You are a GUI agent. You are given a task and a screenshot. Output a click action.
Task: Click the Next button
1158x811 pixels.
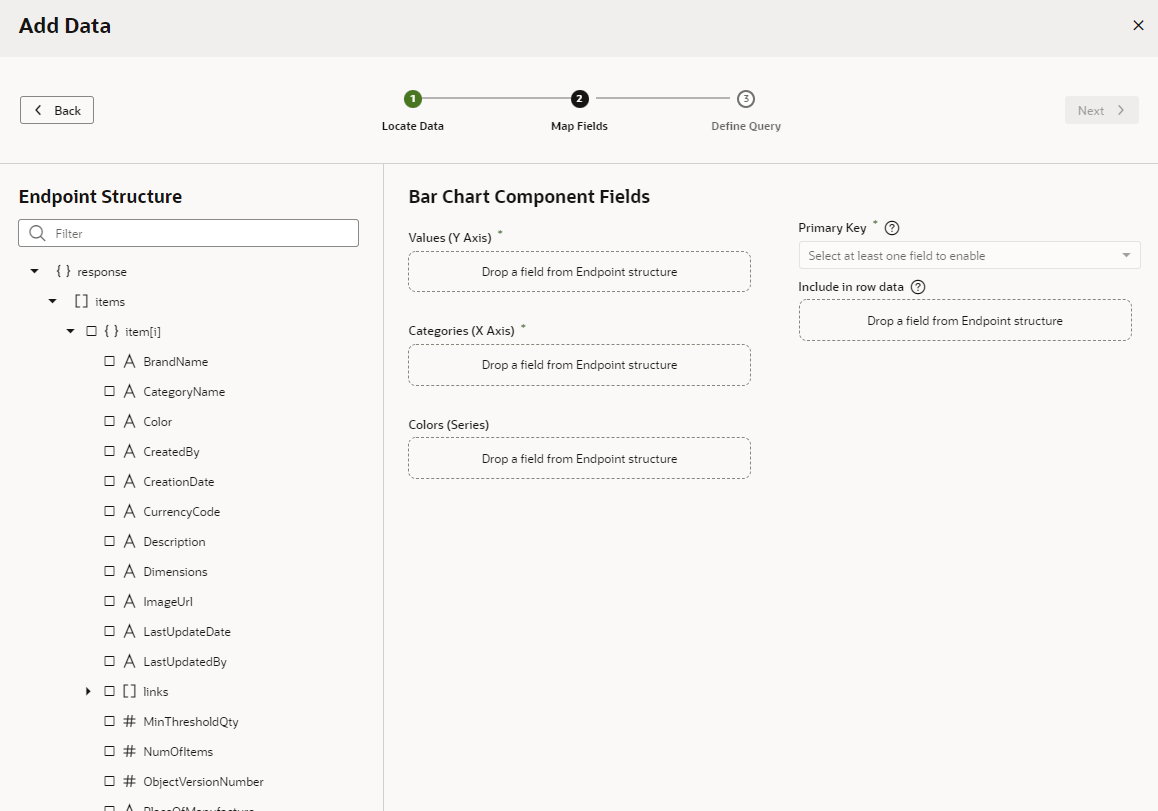(1101, 111)
